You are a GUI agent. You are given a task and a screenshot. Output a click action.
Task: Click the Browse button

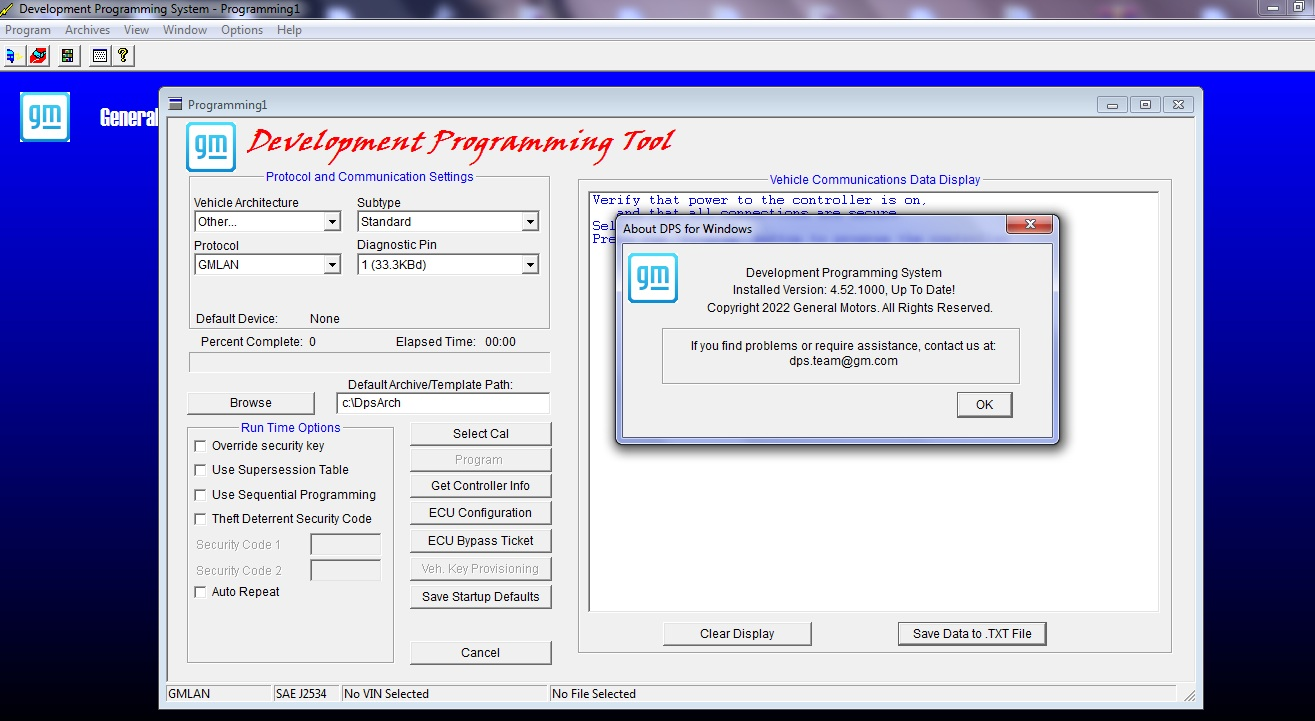click(x=251, y=403)
